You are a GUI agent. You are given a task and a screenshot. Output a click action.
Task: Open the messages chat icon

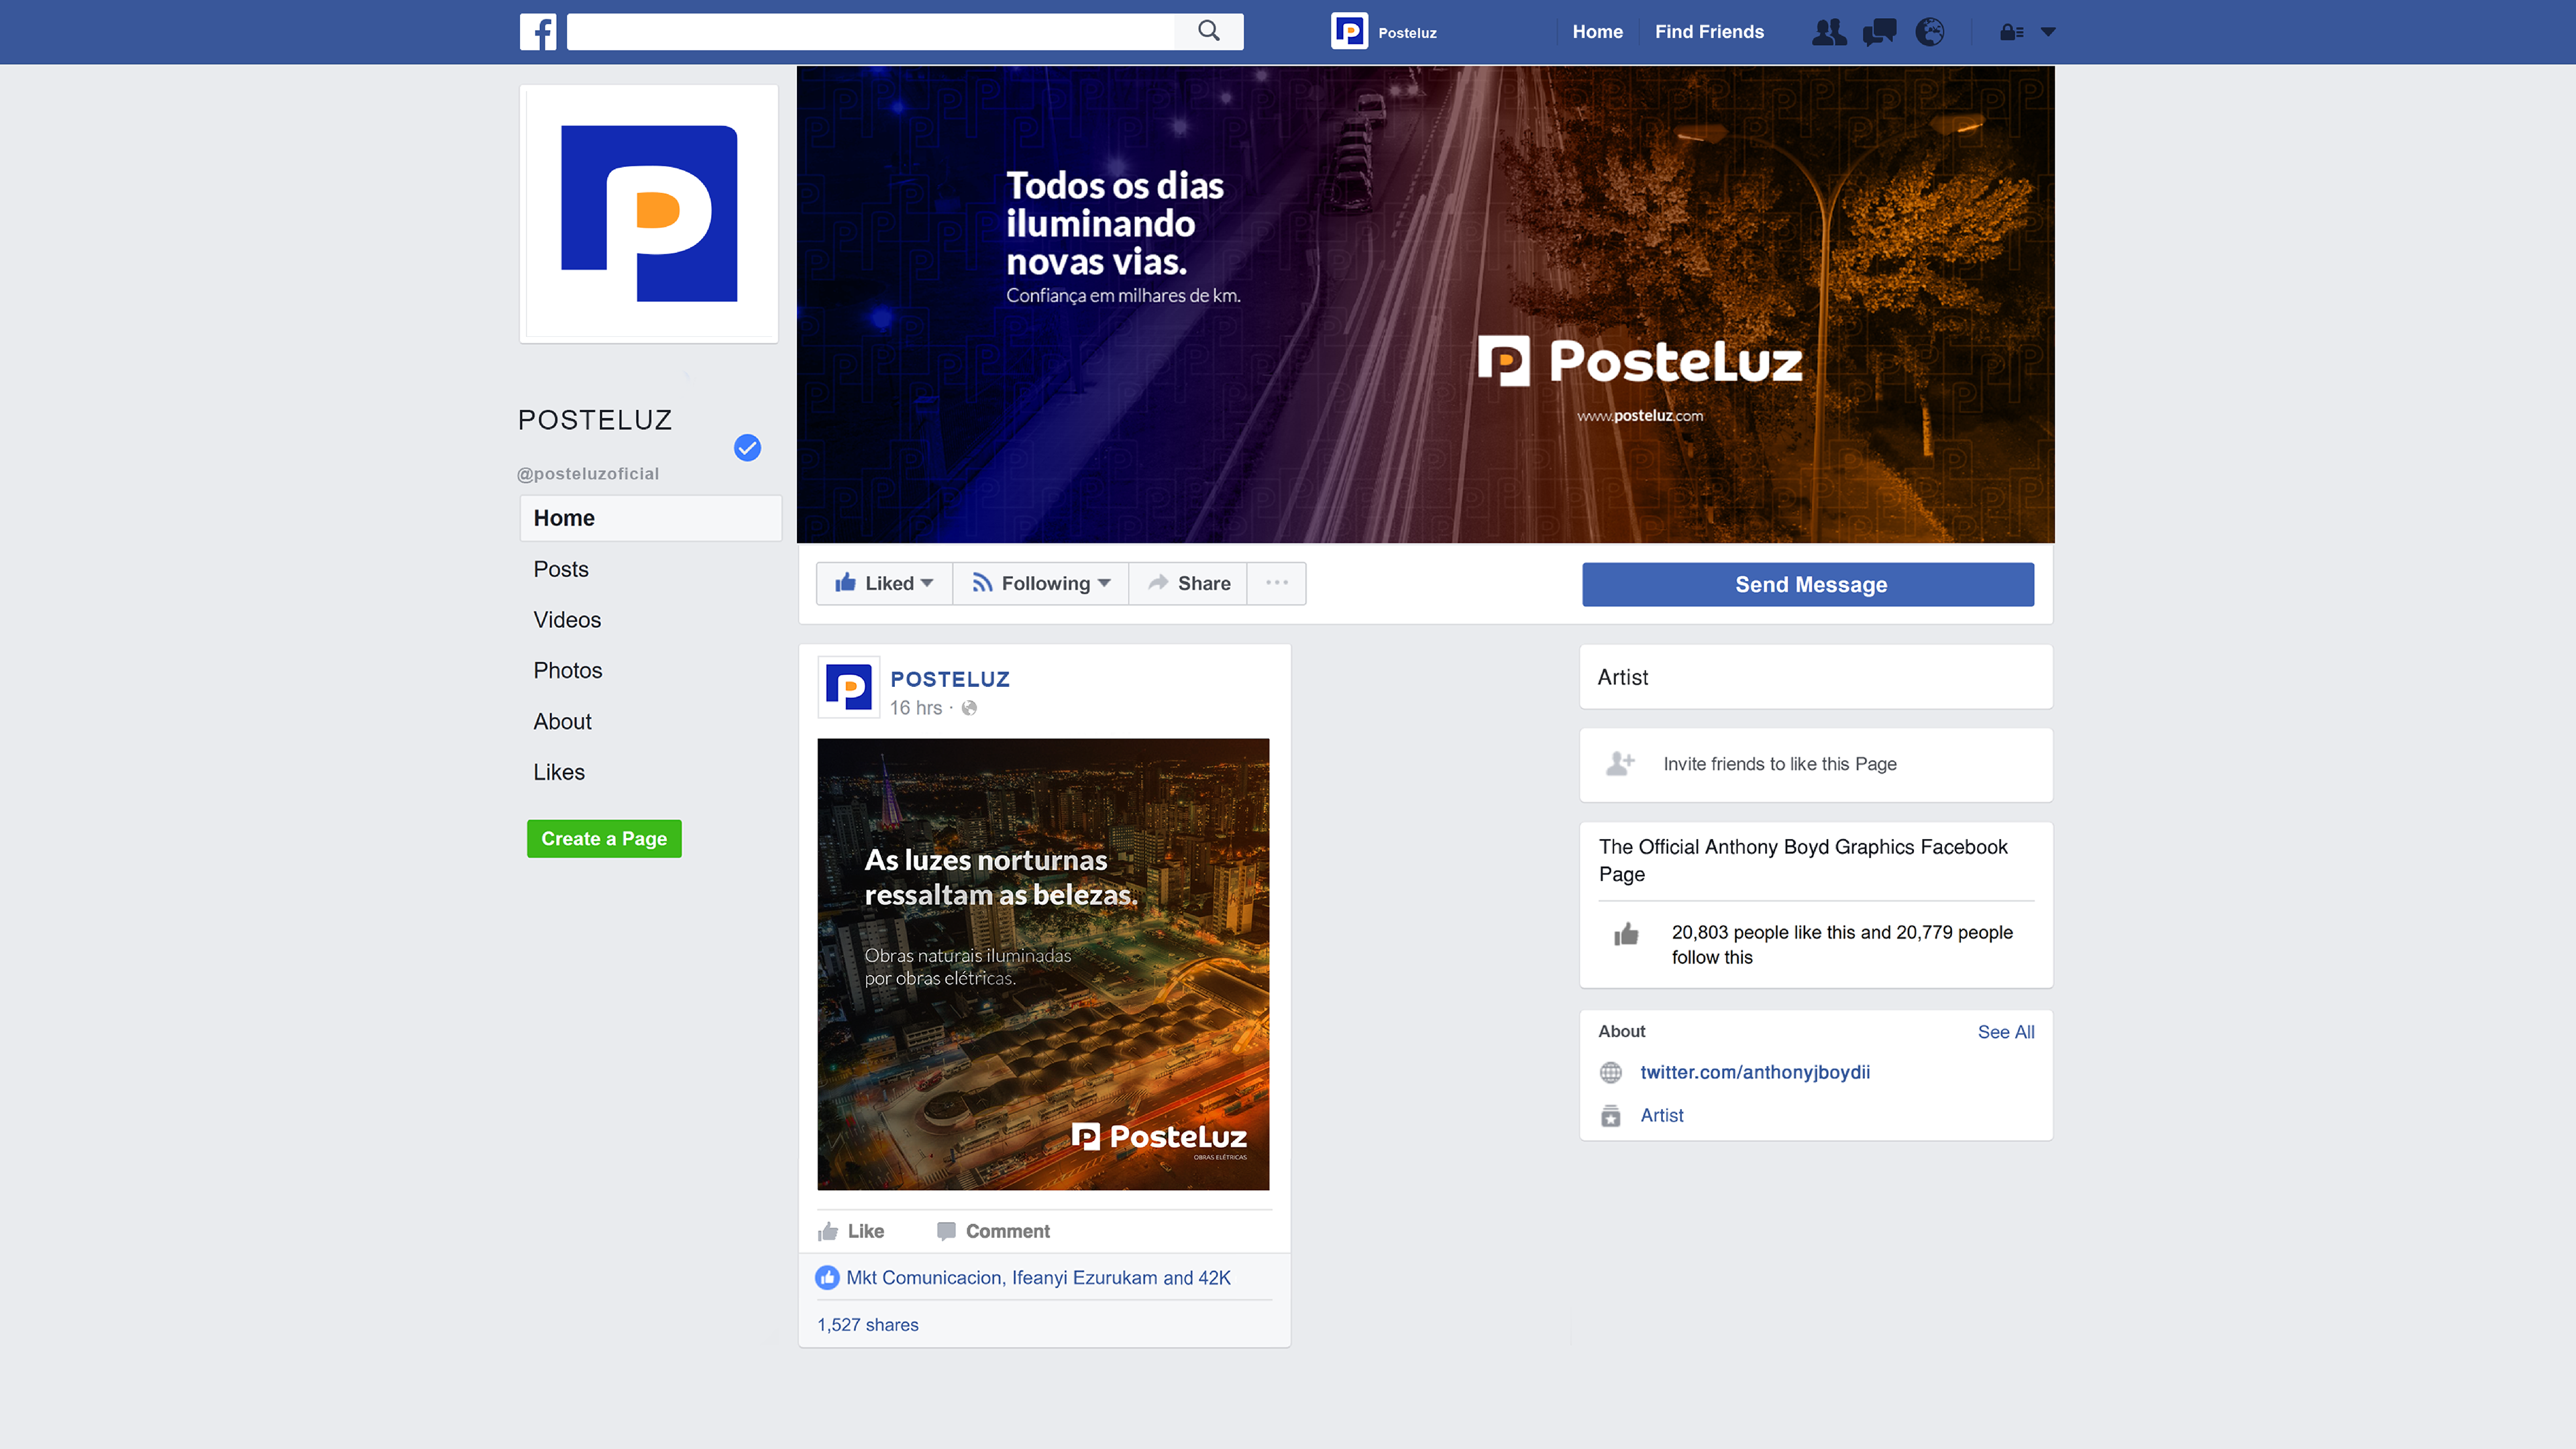pyautogui.click(x=1879, y=32)
